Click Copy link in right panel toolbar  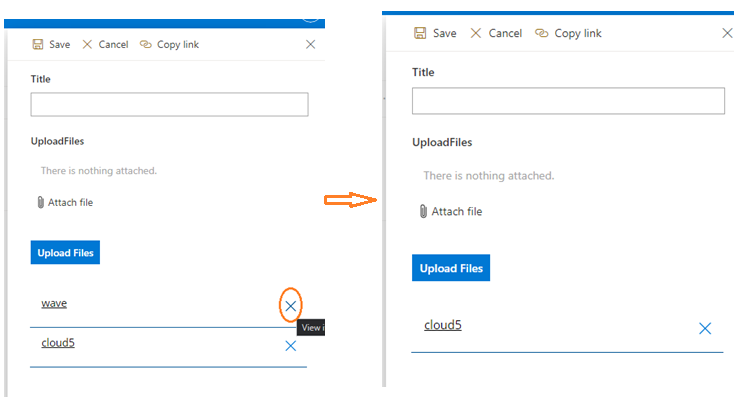568,33
